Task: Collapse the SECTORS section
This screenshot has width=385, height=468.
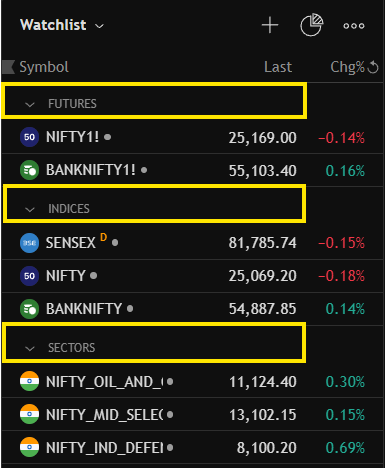Action: (30, 349)
